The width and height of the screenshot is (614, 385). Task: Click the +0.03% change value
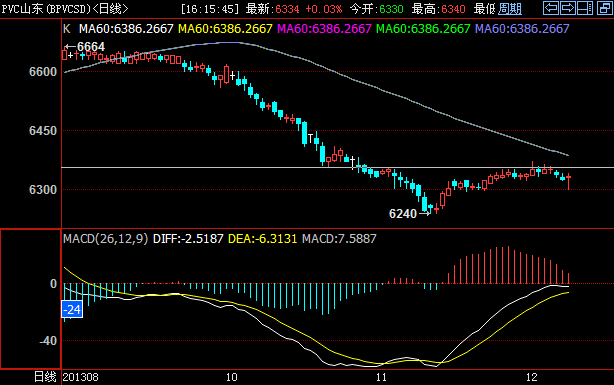[323, 9]
